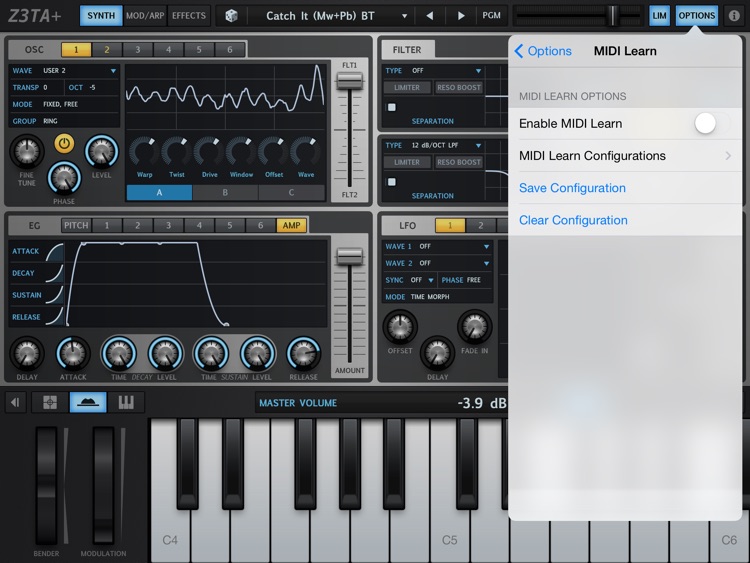750x563 pixels.
Task: Select waveform shaper bank C
Action: coord(291,192)
